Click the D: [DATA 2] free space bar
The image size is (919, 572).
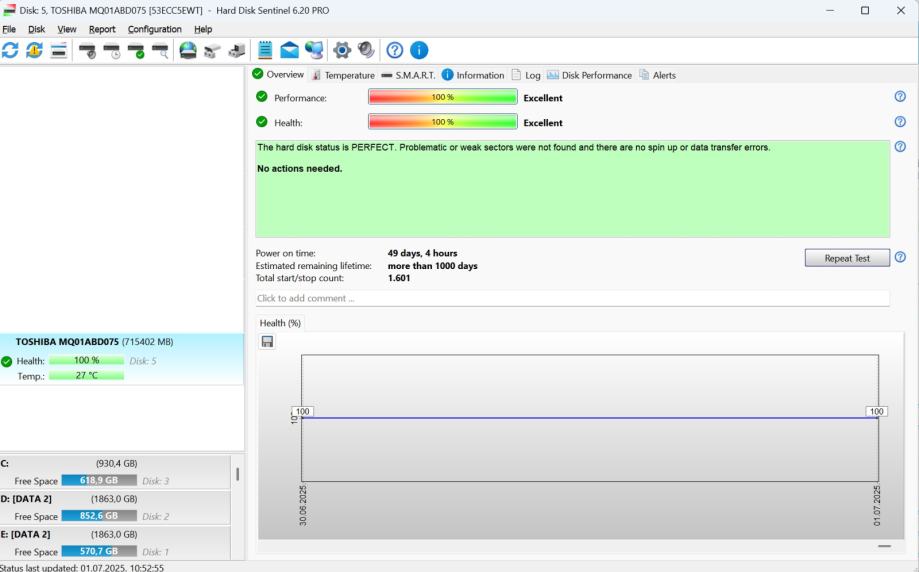pyautogui.click(x=99, y=516)
